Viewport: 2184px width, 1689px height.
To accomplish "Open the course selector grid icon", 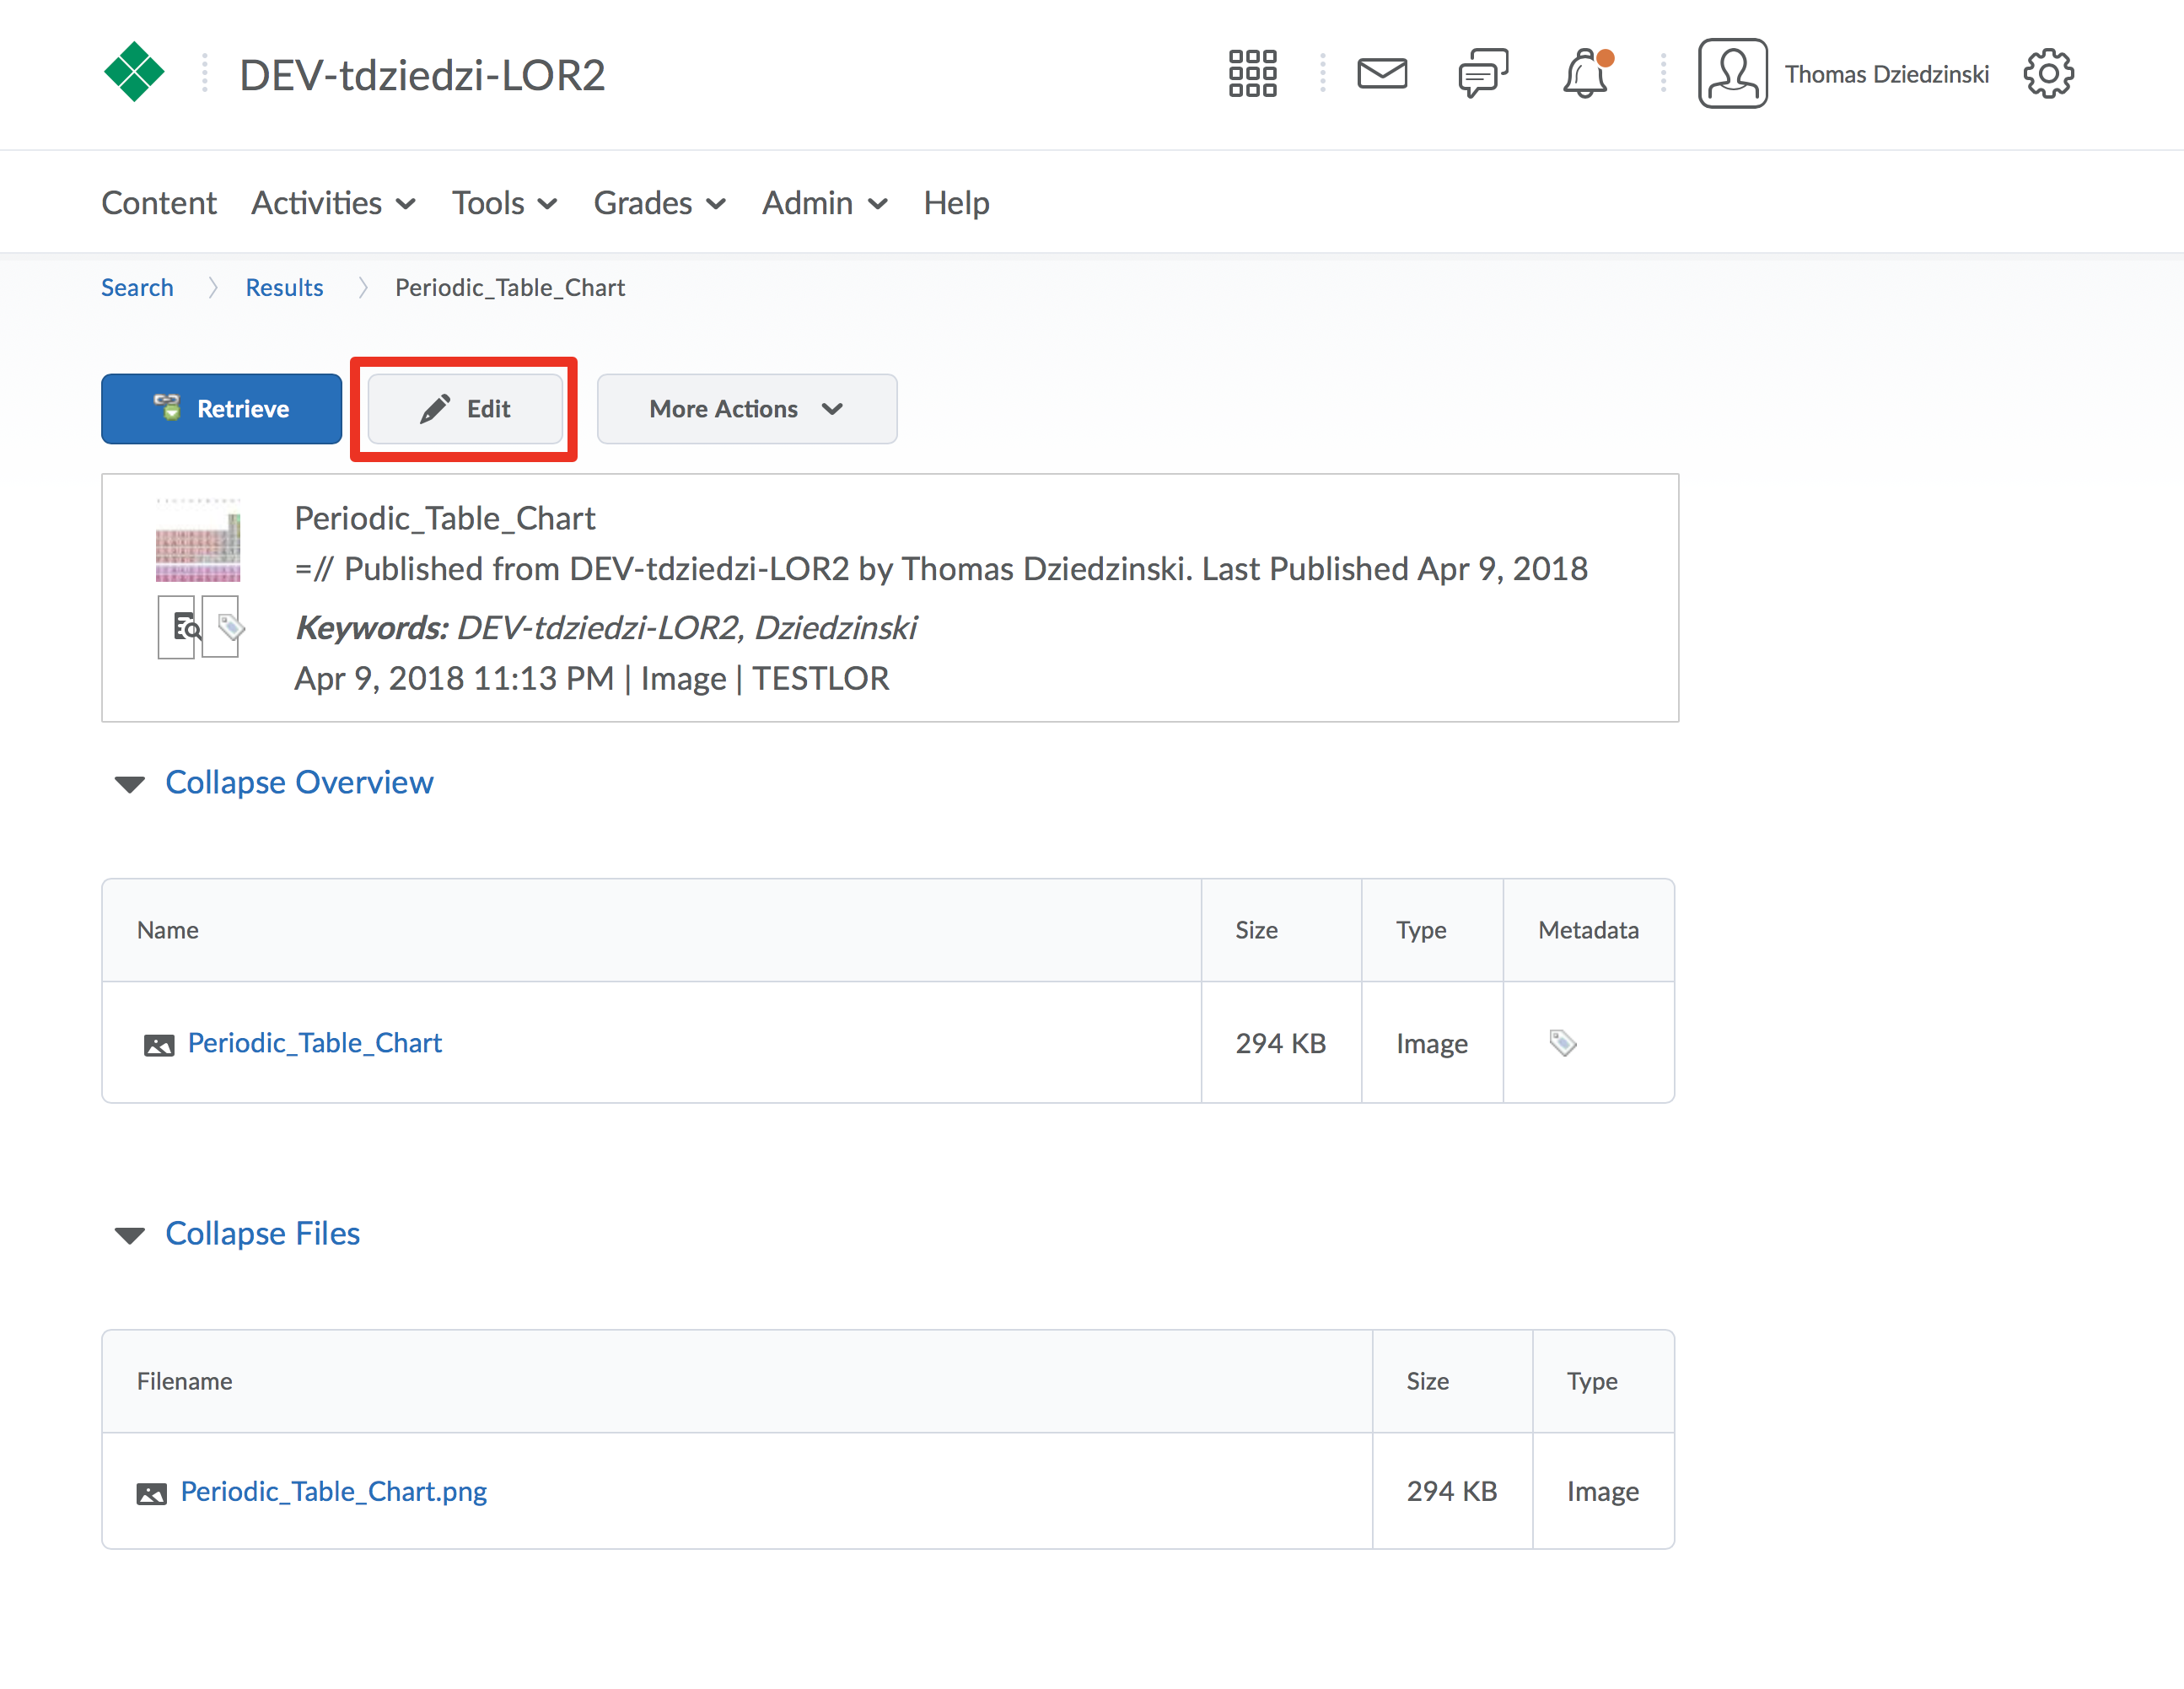I will [1252, 73].
